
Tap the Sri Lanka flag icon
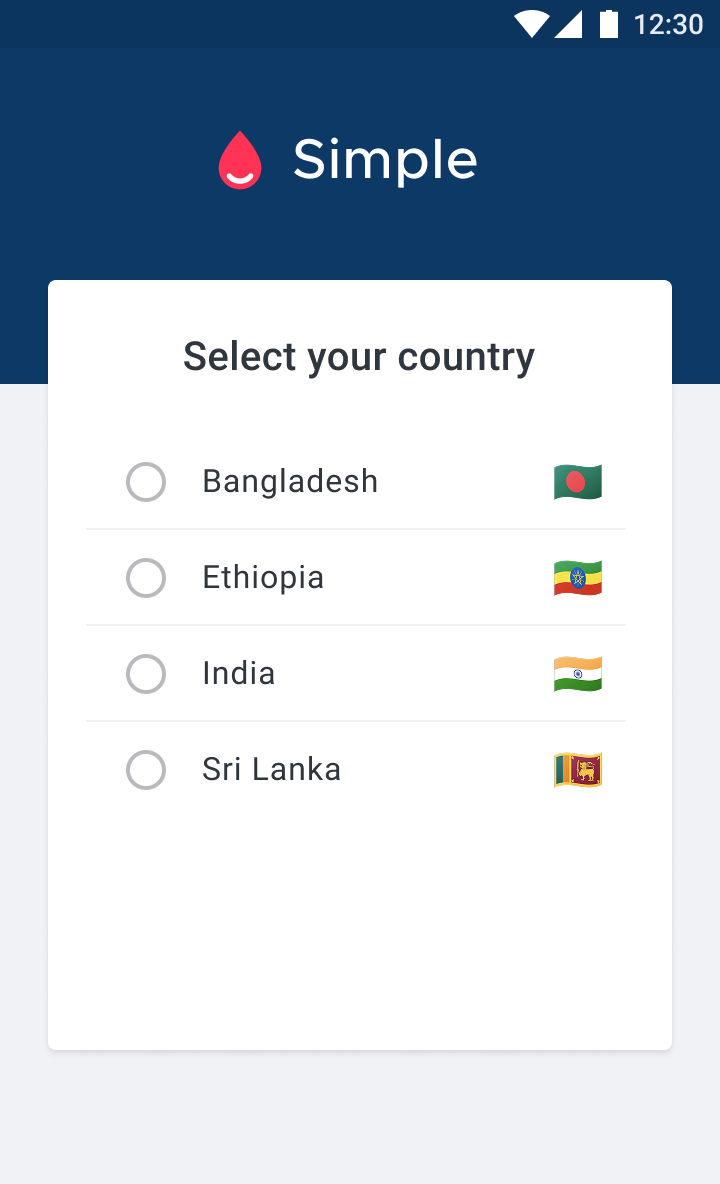tap(578, 770)
